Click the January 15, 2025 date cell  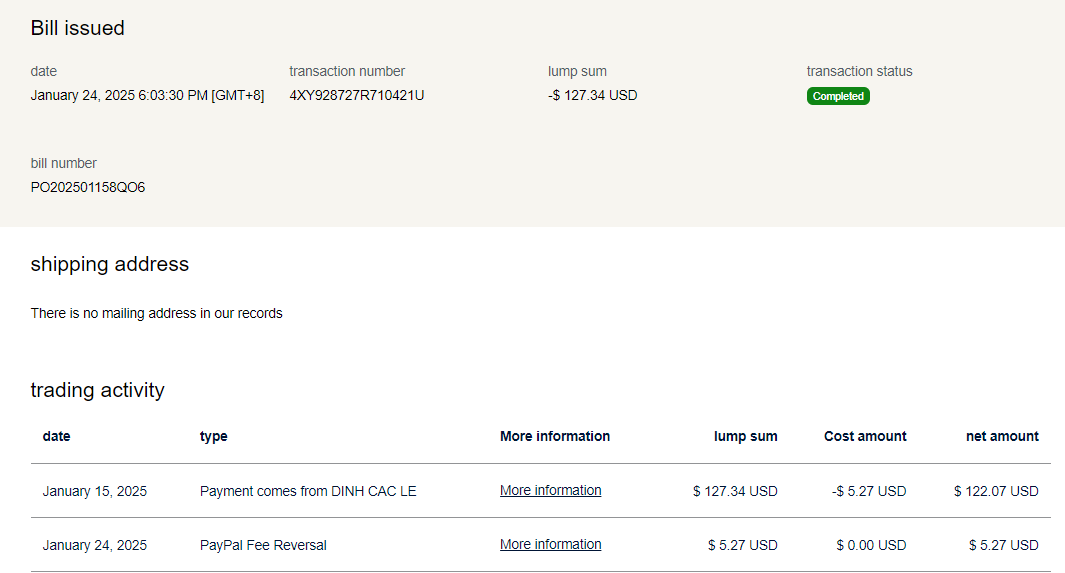(x=94, y=491)
